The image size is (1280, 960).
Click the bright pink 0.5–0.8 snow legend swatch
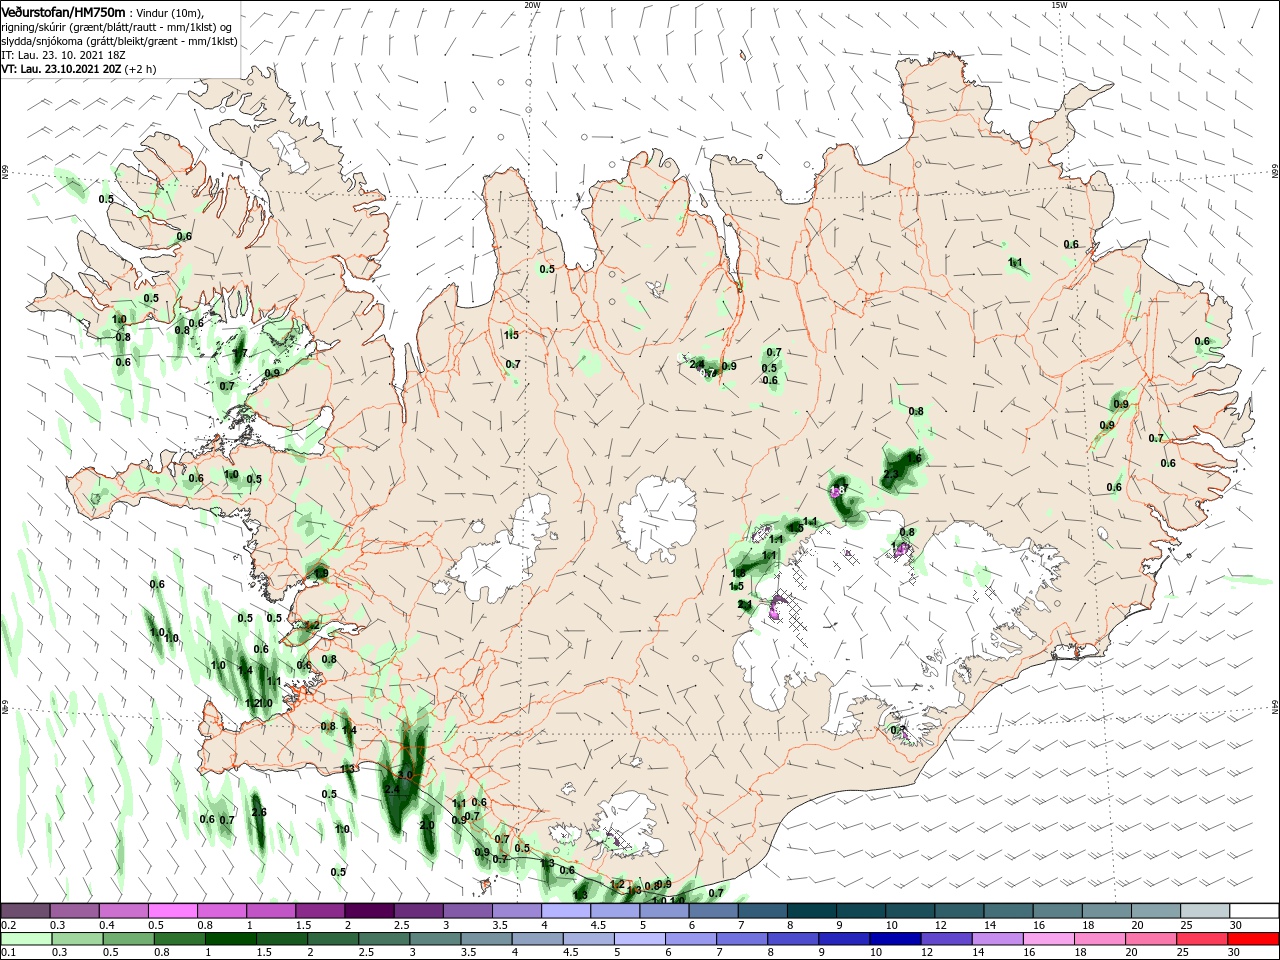pos(174,911)
